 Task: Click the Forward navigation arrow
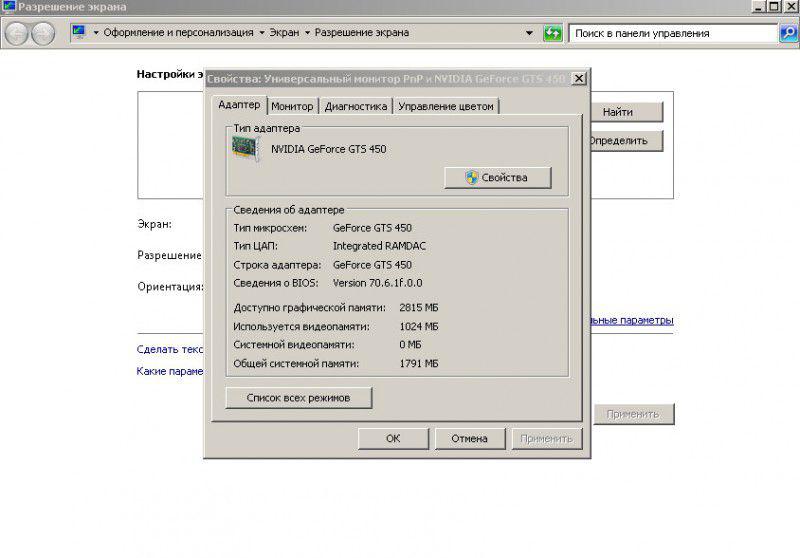(43, 34)
